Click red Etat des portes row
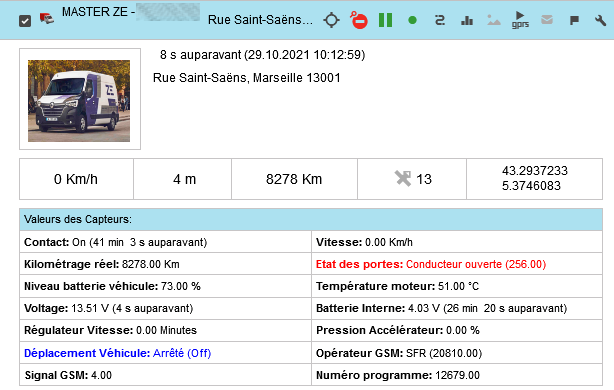The height and width of the screenshot is (390, 614). (x=457, y=264)
